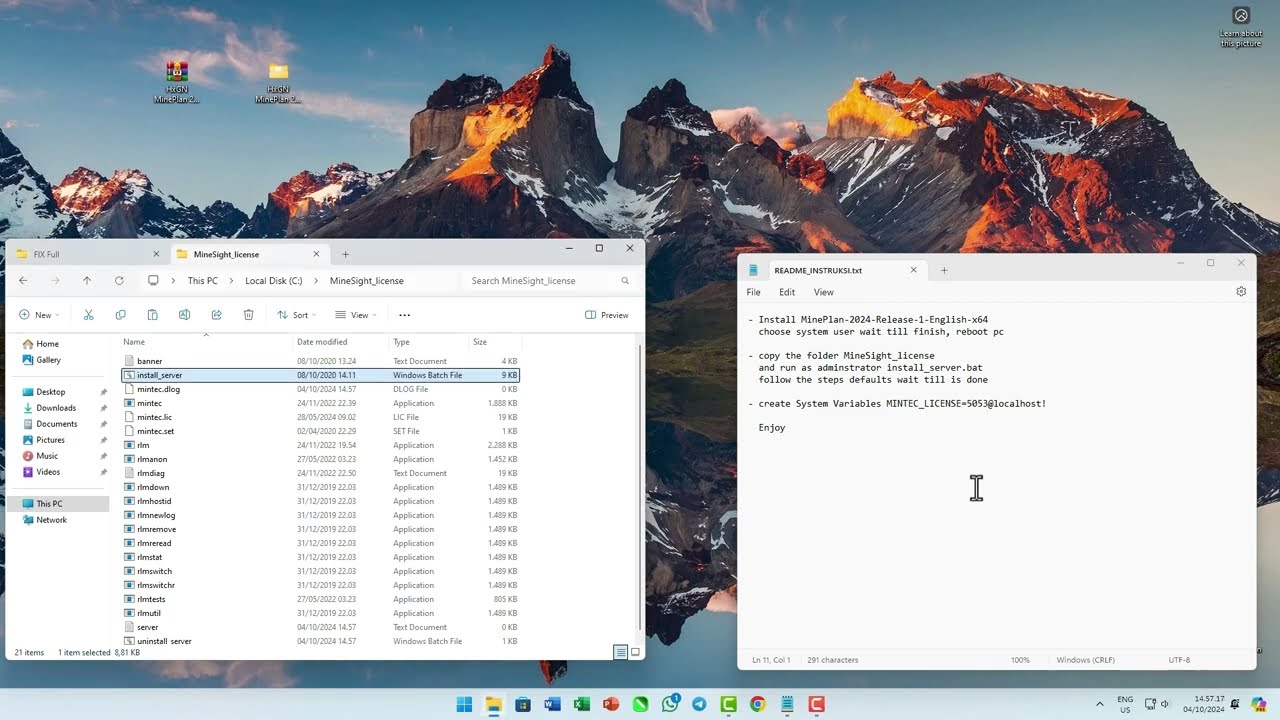Switch to the FIX Full Explorer tab
Viewport: 1280px width, 720px height.
pyautogui.click(x=88, y=254)
